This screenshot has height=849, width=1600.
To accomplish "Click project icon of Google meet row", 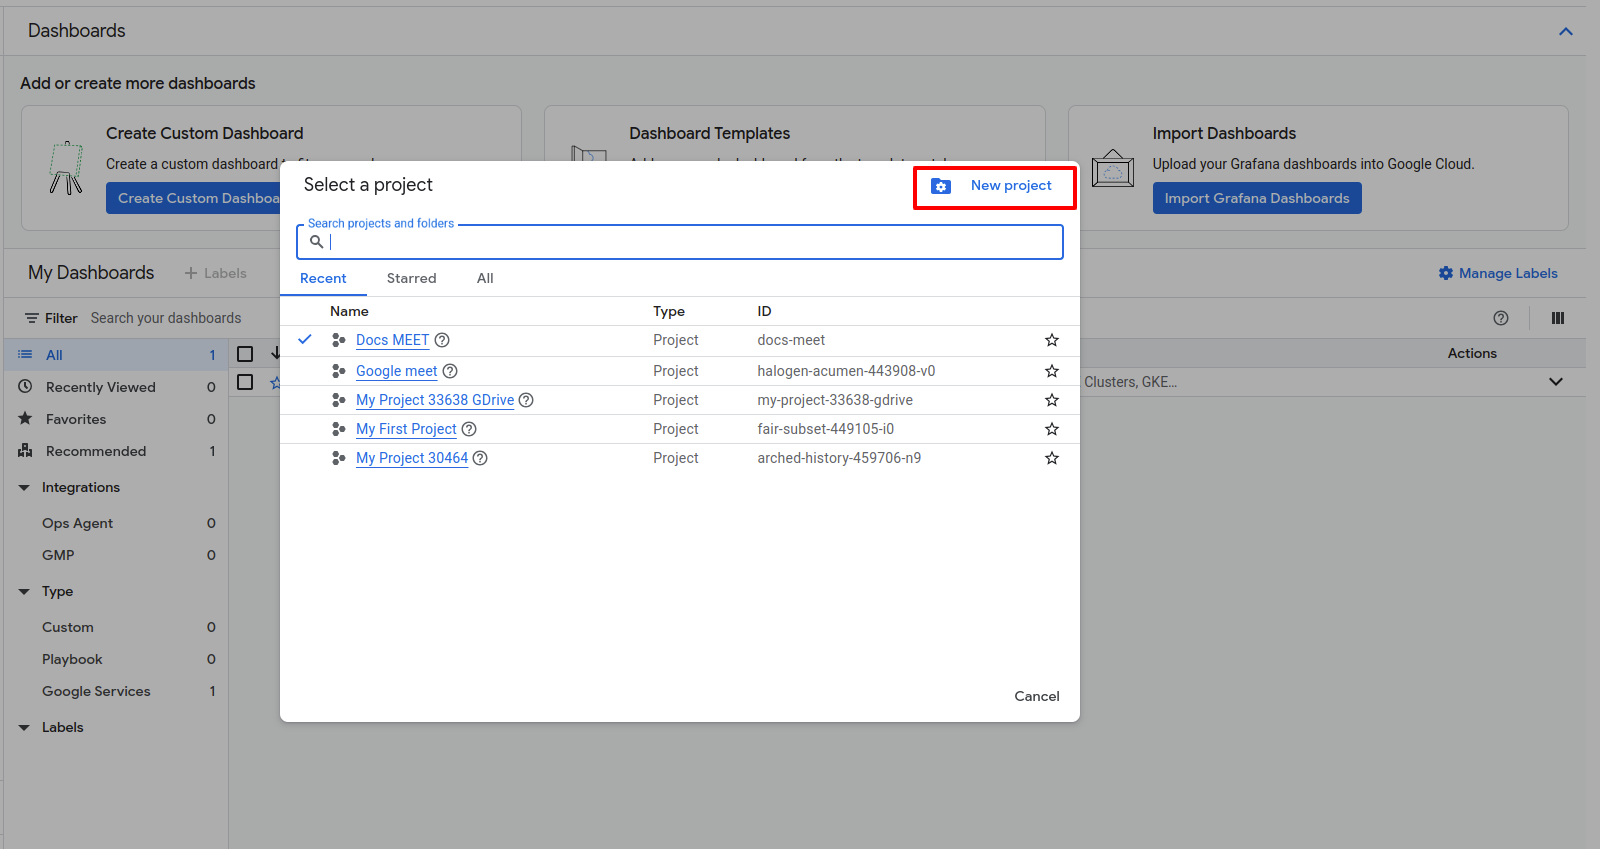I will (x=339, y=371).
